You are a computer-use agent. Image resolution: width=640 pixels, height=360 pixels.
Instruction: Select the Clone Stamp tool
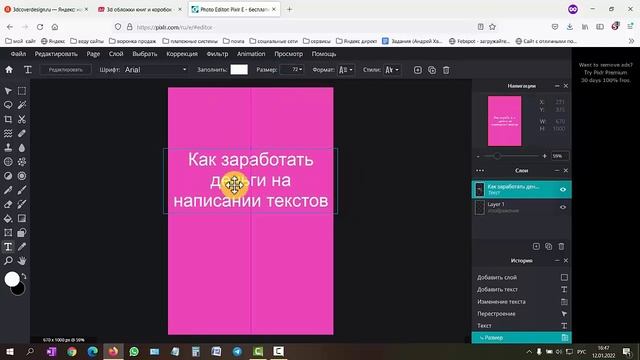(8, 147)
